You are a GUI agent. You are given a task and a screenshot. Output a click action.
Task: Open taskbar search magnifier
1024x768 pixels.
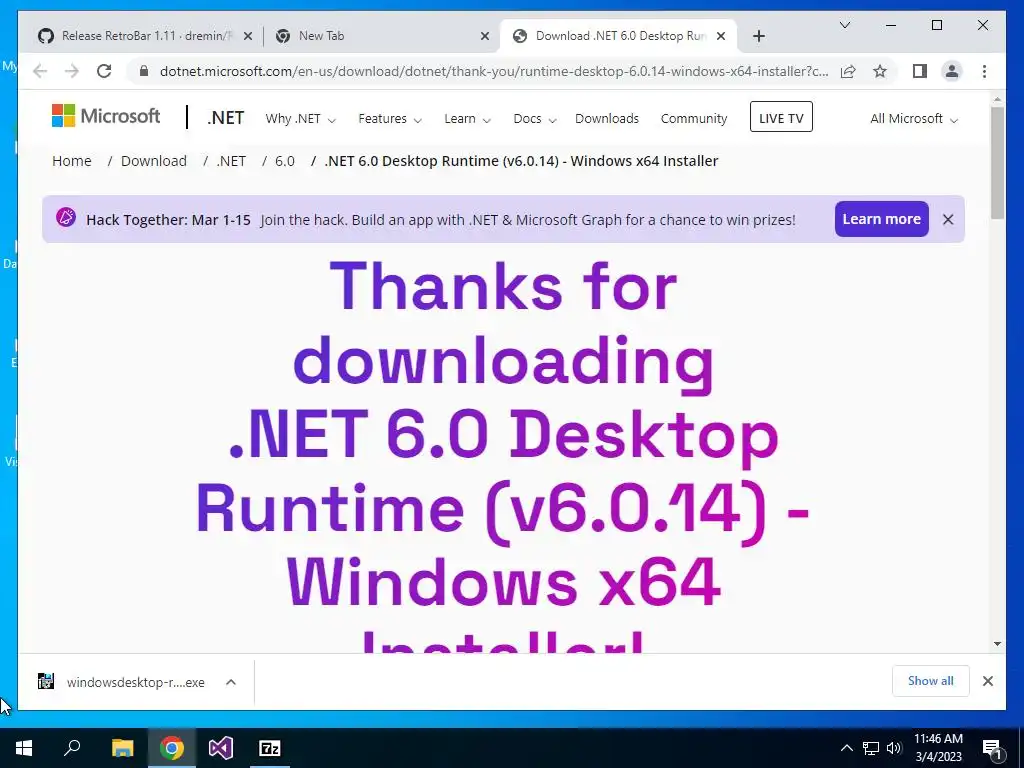point(72,748)
